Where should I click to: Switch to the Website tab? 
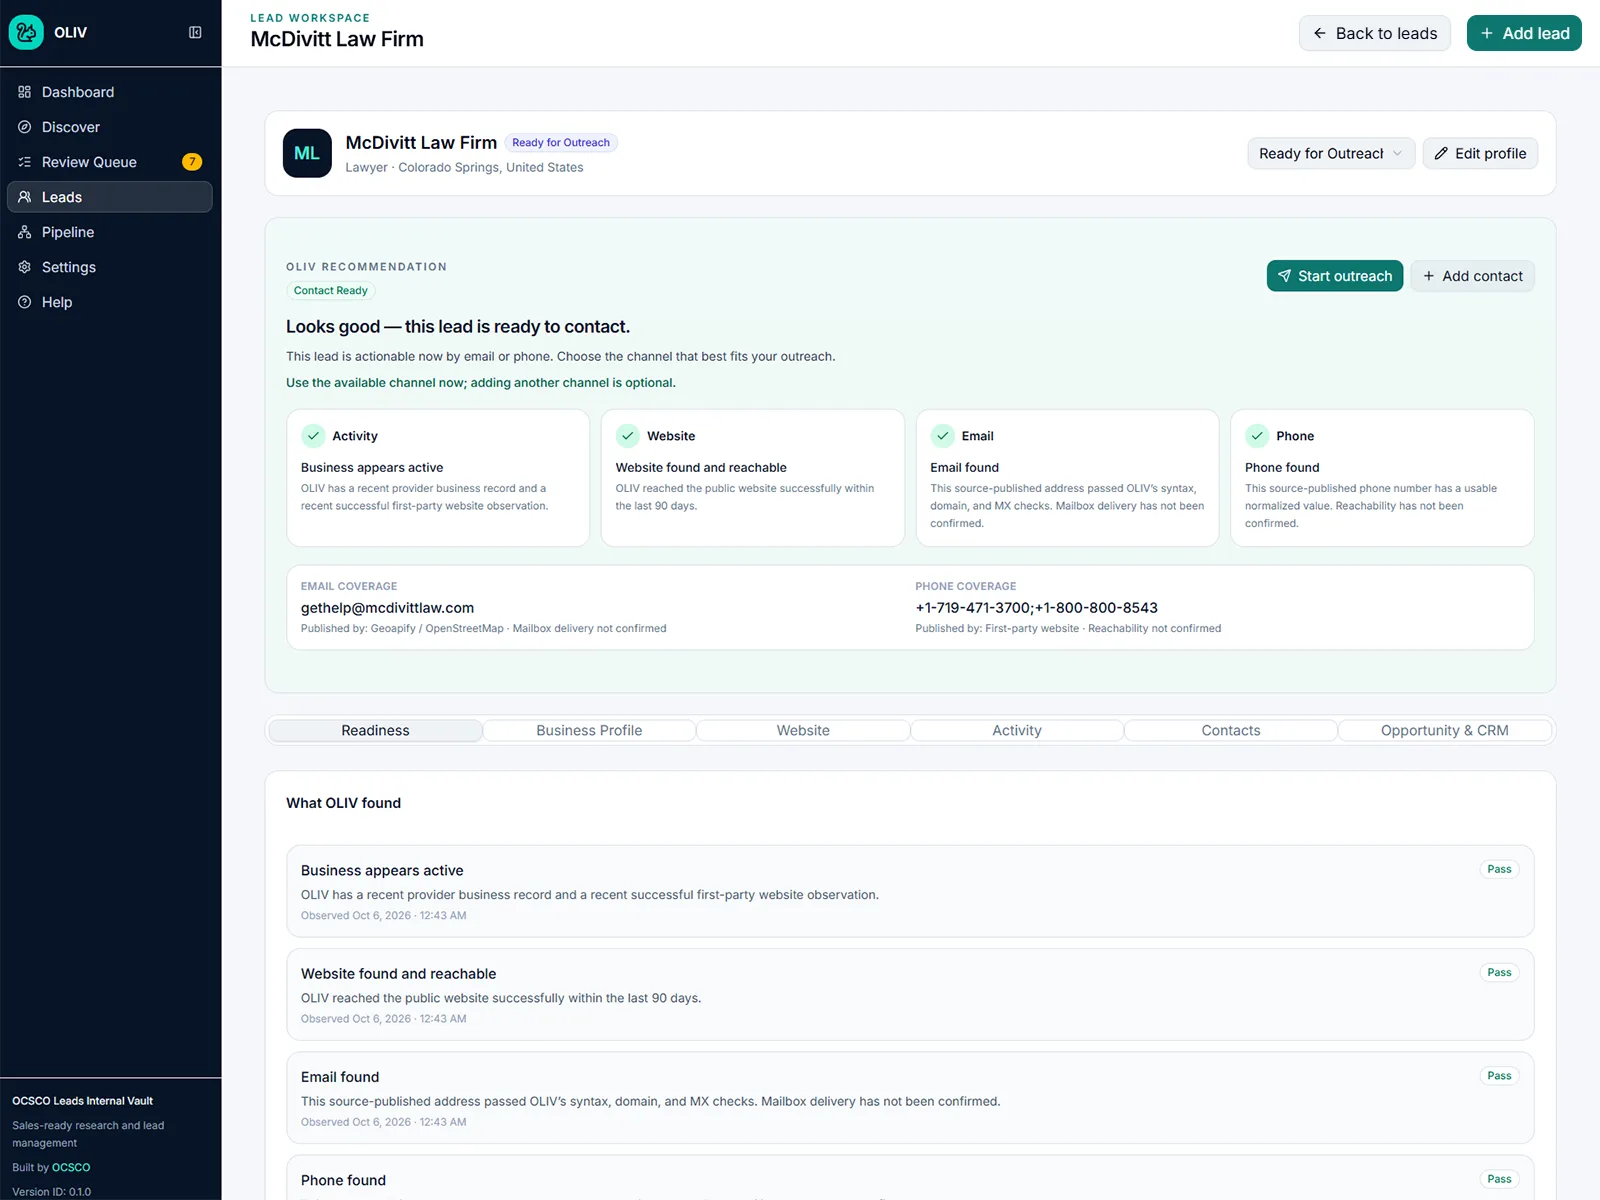(803, 730)
